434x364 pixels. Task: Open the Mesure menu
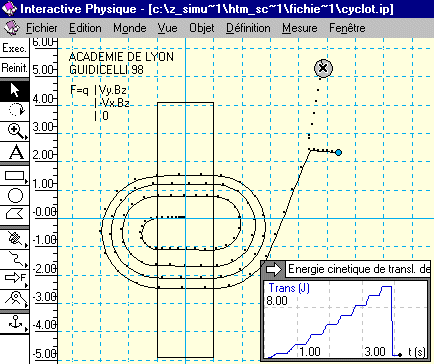tap(300, 28)
